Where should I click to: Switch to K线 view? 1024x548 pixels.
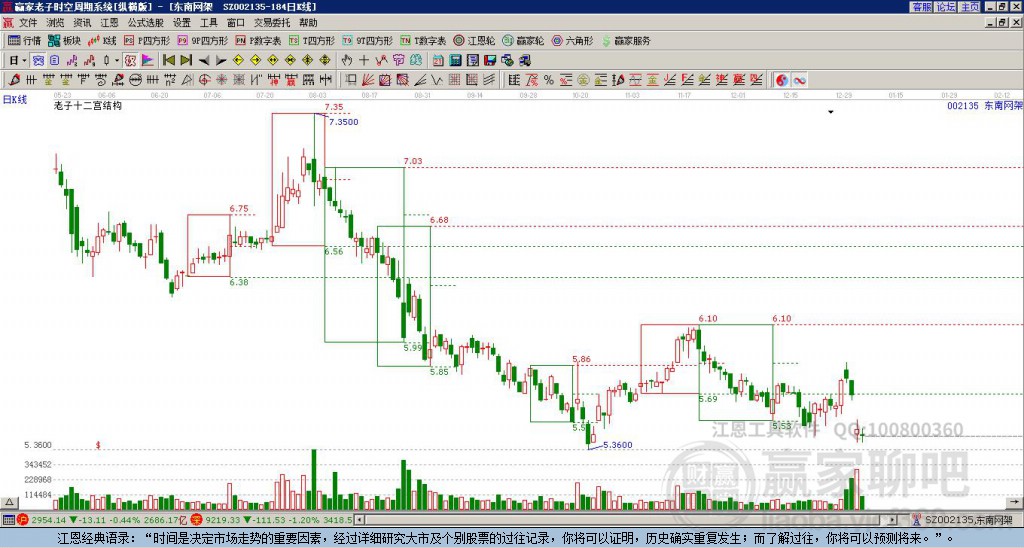click(103, 40)
